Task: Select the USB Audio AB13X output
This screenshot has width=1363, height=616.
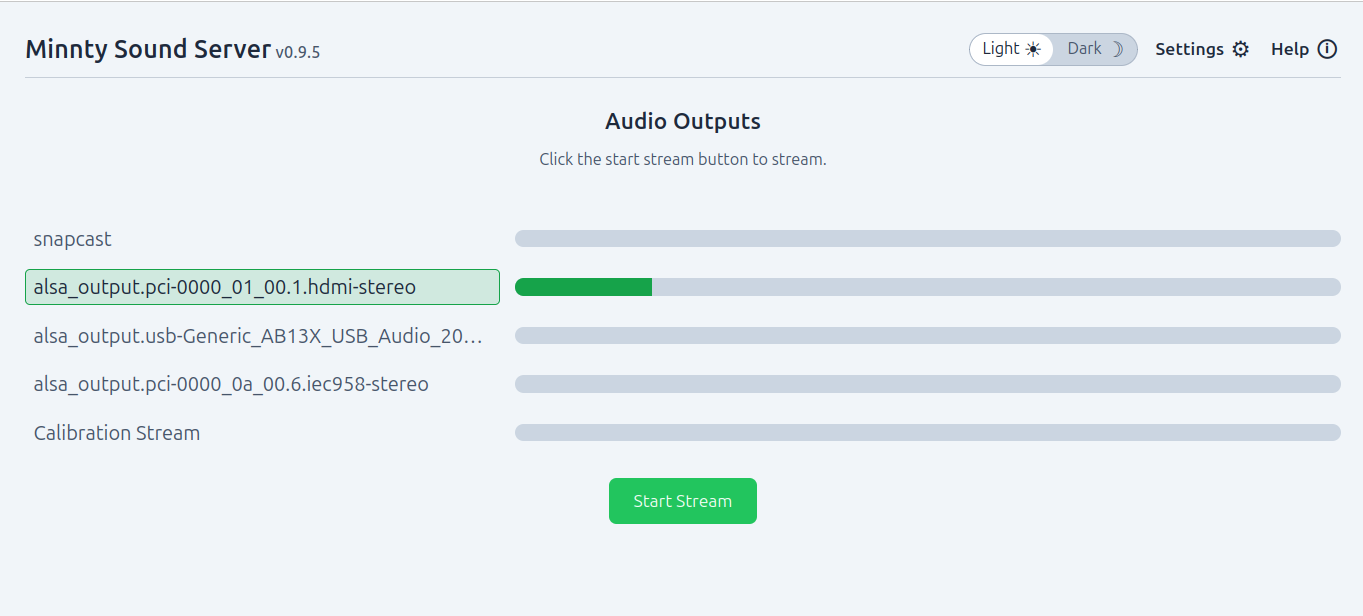Action: click(x=262, y=336)
